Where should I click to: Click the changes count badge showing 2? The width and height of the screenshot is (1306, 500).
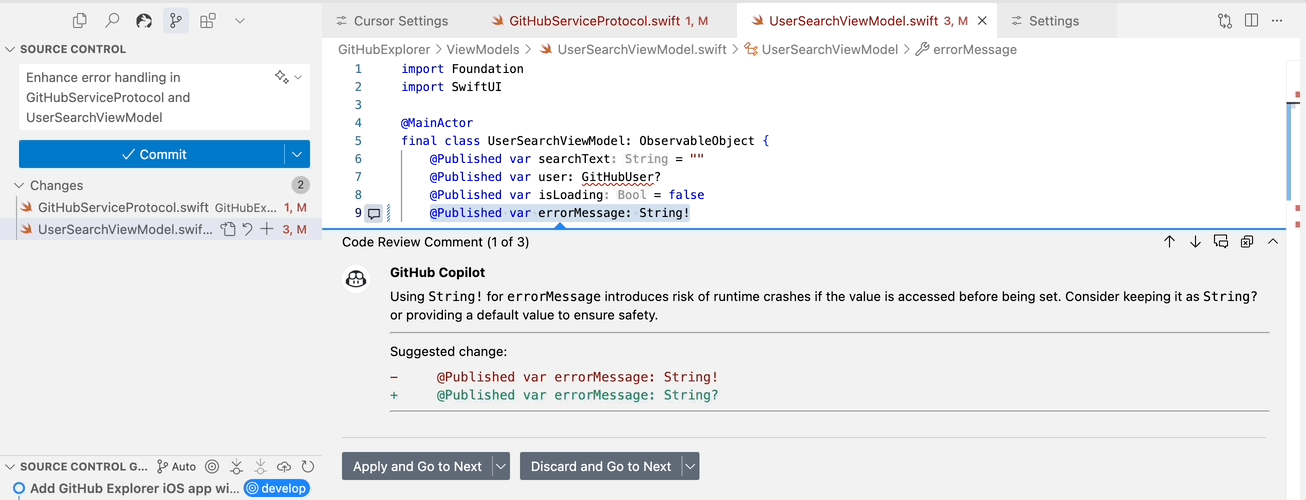click(300, 185)
